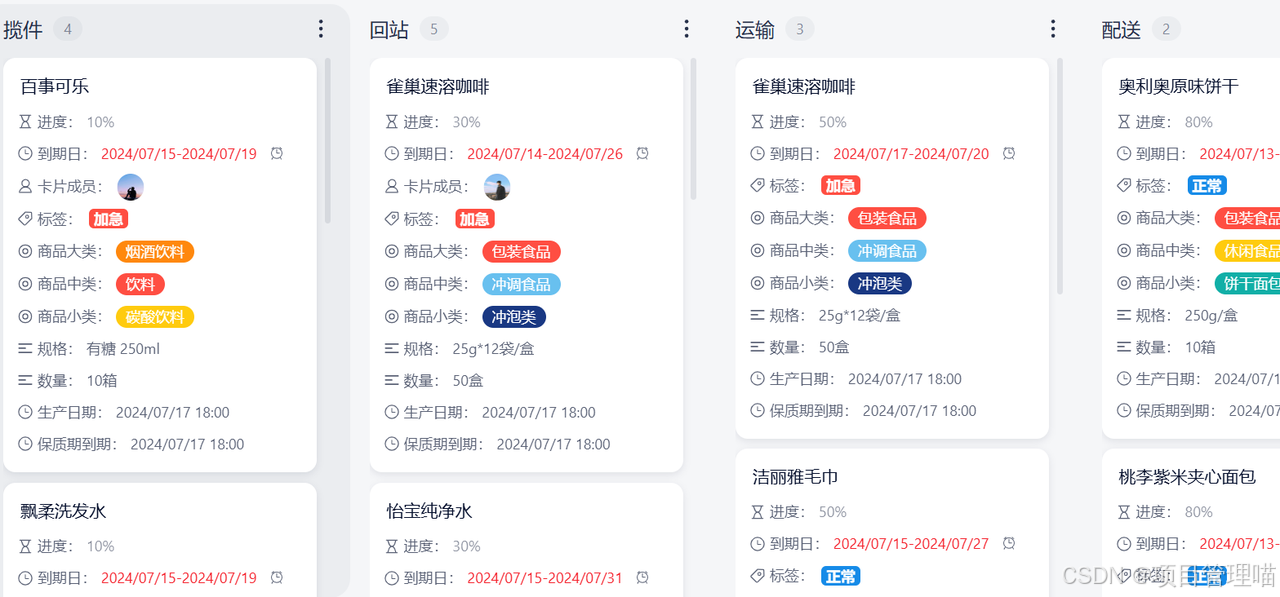Image resolution: width=1280 pixels, height=597 pixels.
Task: Click the progress value 80% on 奥利奥原味饼干
Action: point(1199,122)
